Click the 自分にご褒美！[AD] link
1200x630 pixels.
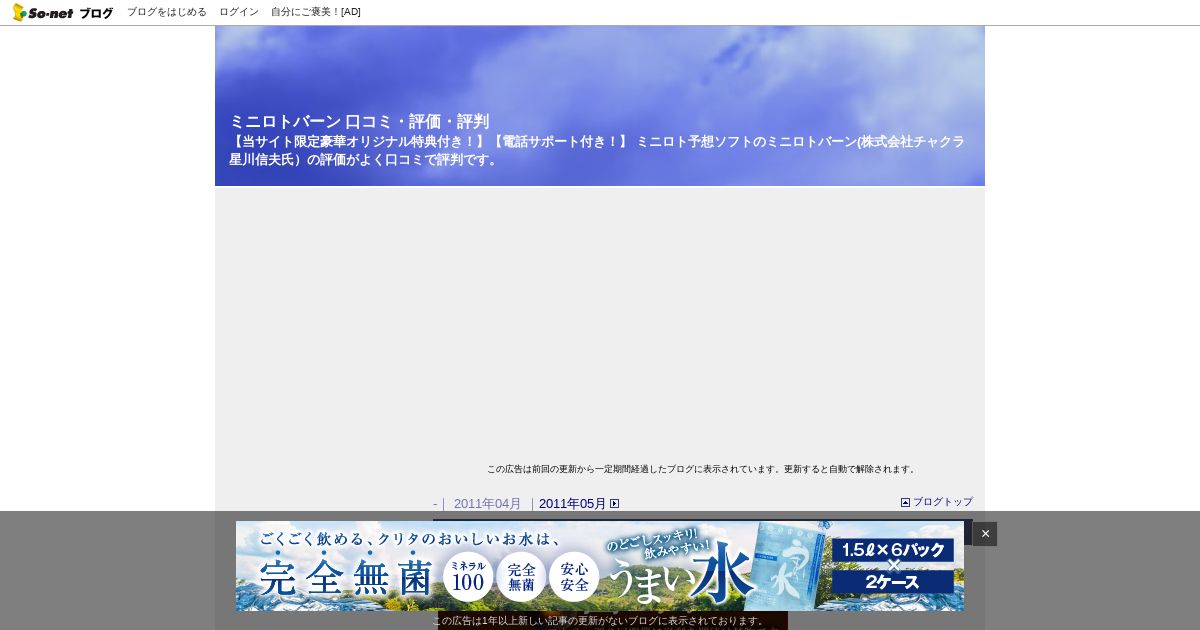click(x=316, y=12)
